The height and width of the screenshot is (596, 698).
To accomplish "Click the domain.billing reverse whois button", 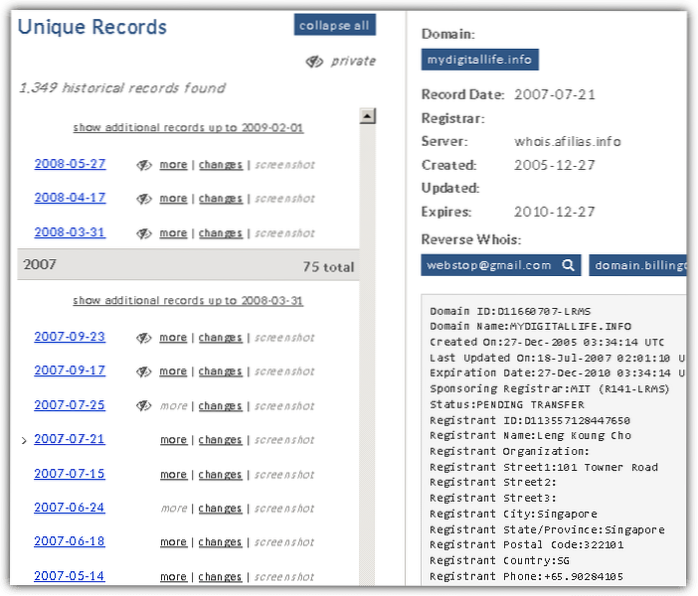I will coord(640,265).
